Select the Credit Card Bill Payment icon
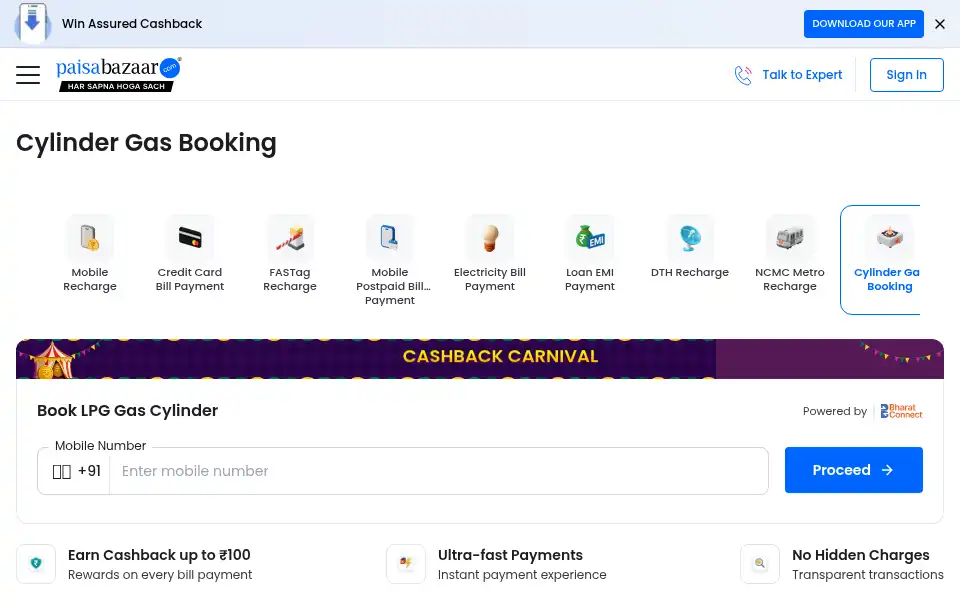Image resolution: width=960 pixels, height=600 pixels. (190, 238)
